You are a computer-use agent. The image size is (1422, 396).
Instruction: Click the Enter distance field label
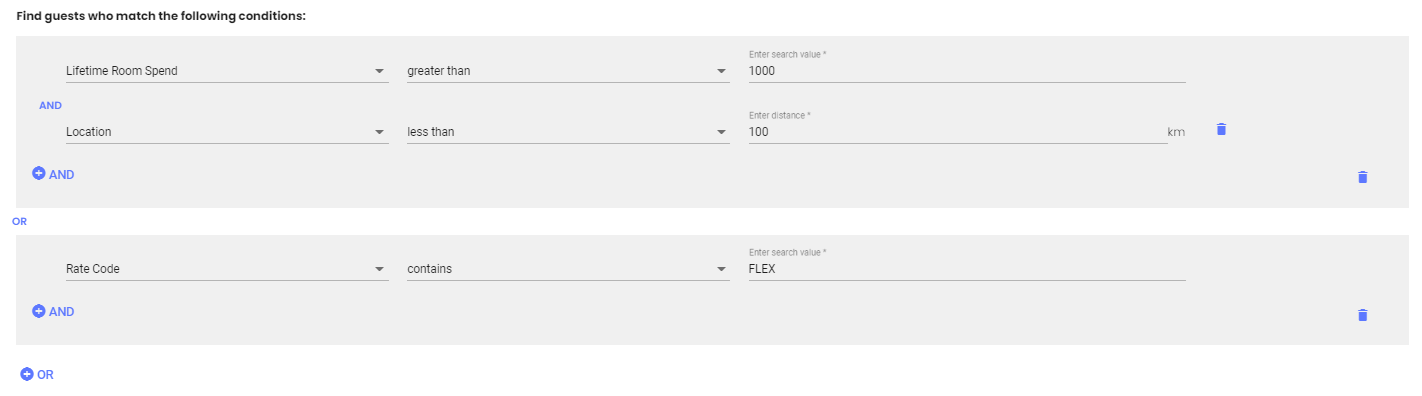coord(779,115)
